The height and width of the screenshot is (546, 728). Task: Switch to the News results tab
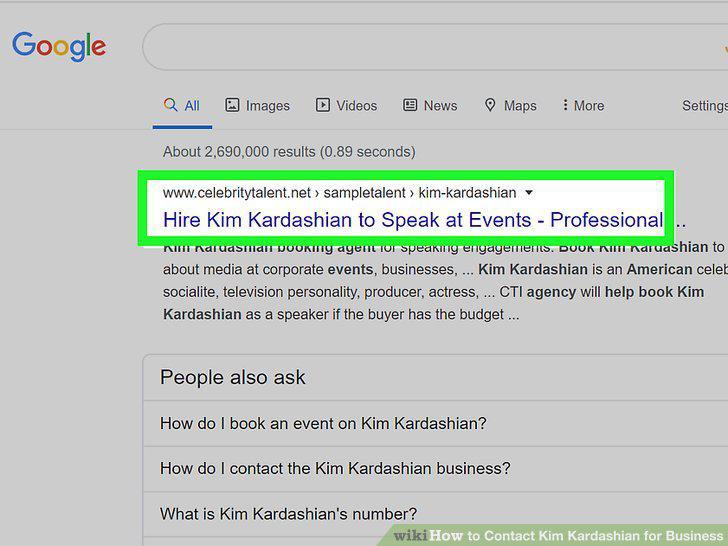point(430,105)
